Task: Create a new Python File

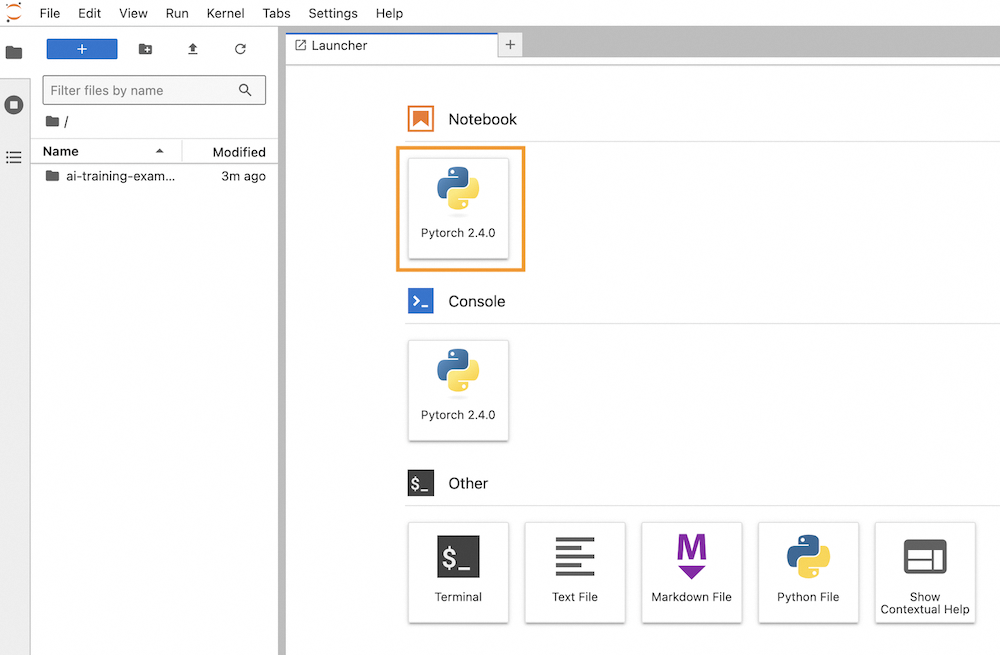Action: (x=808, y=572)
